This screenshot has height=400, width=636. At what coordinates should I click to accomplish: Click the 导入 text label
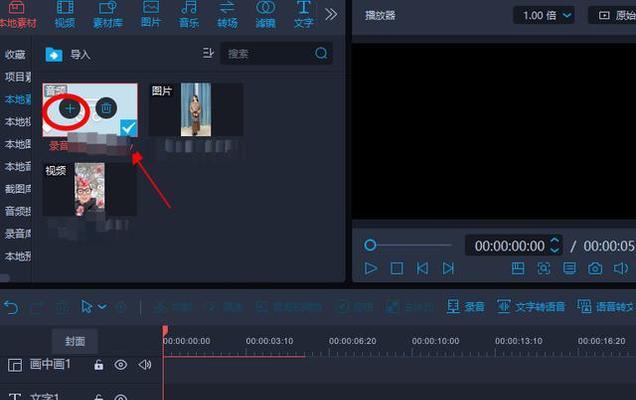click(x=80, y=54)
